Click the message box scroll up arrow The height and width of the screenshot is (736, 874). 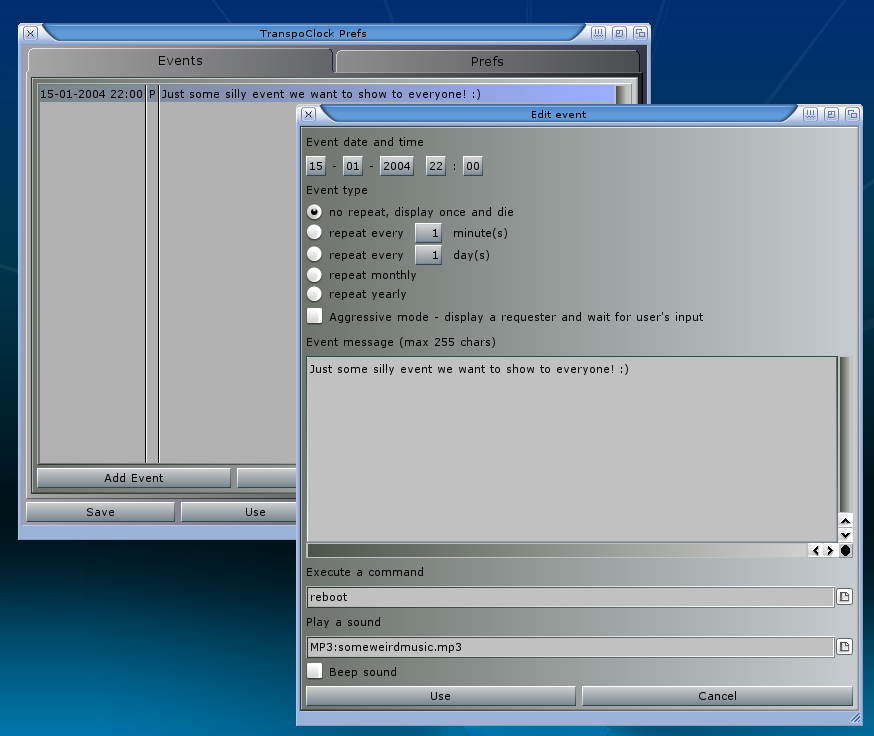845,520
